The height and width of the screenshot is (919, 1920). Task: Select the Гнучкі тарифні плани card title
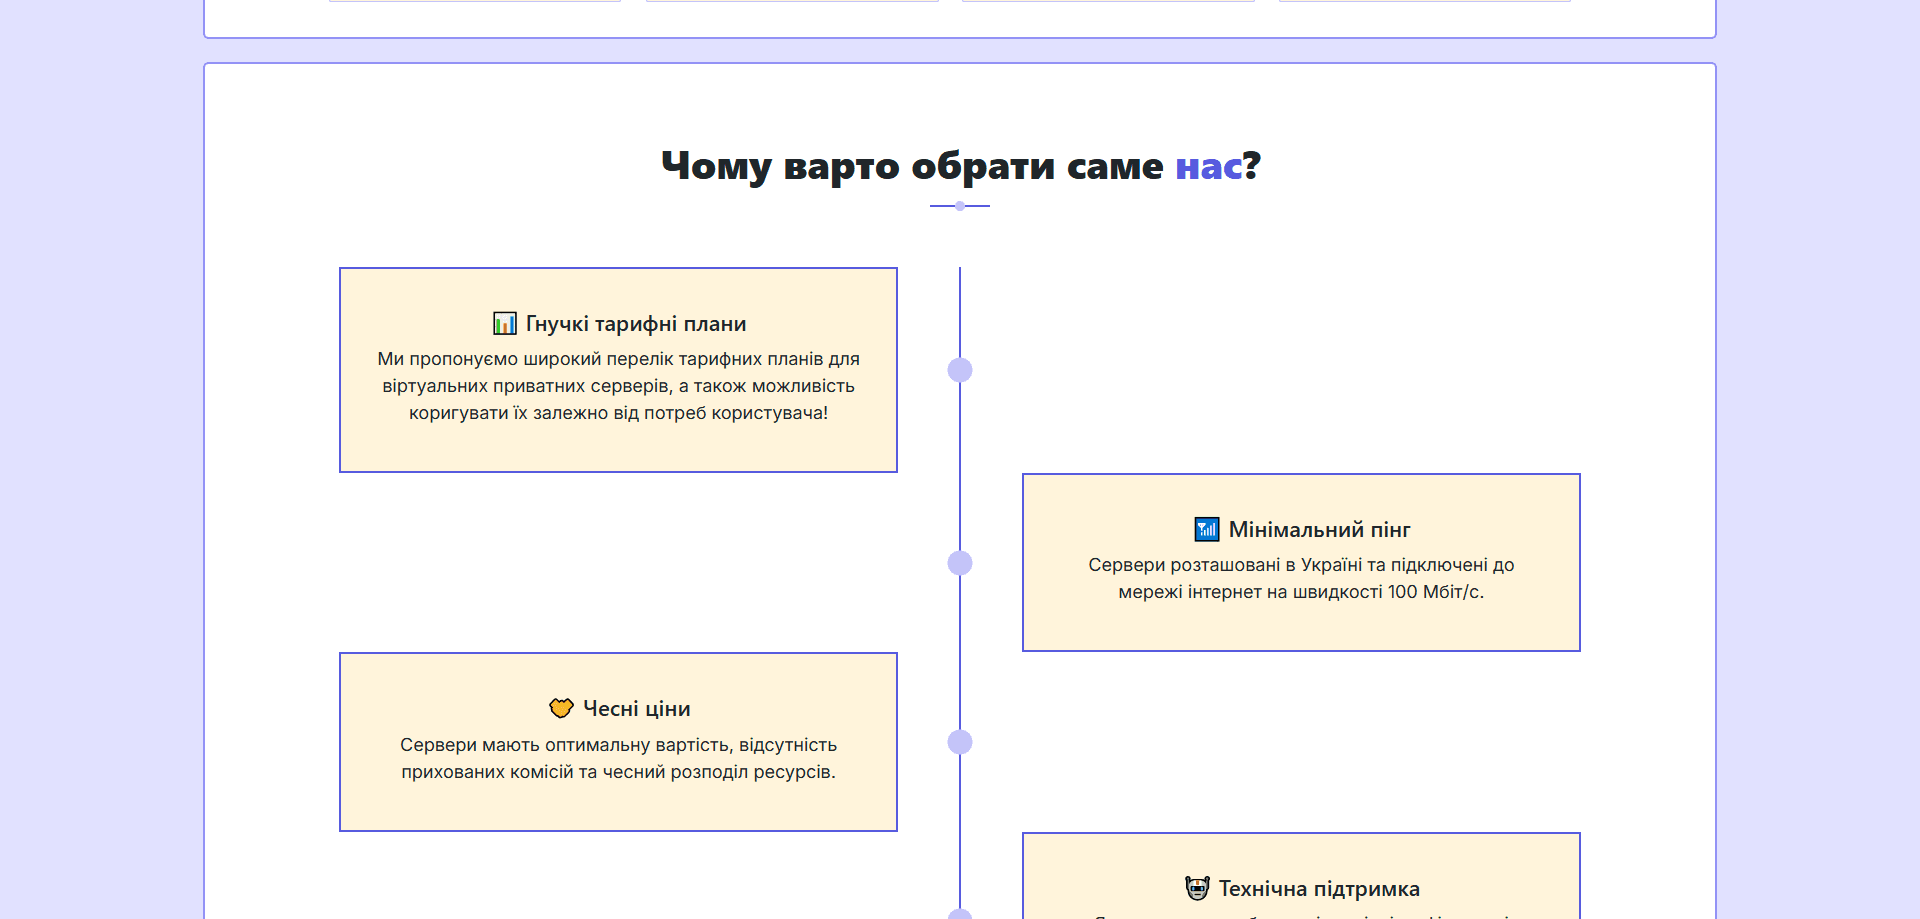click(x=636, y=324)
